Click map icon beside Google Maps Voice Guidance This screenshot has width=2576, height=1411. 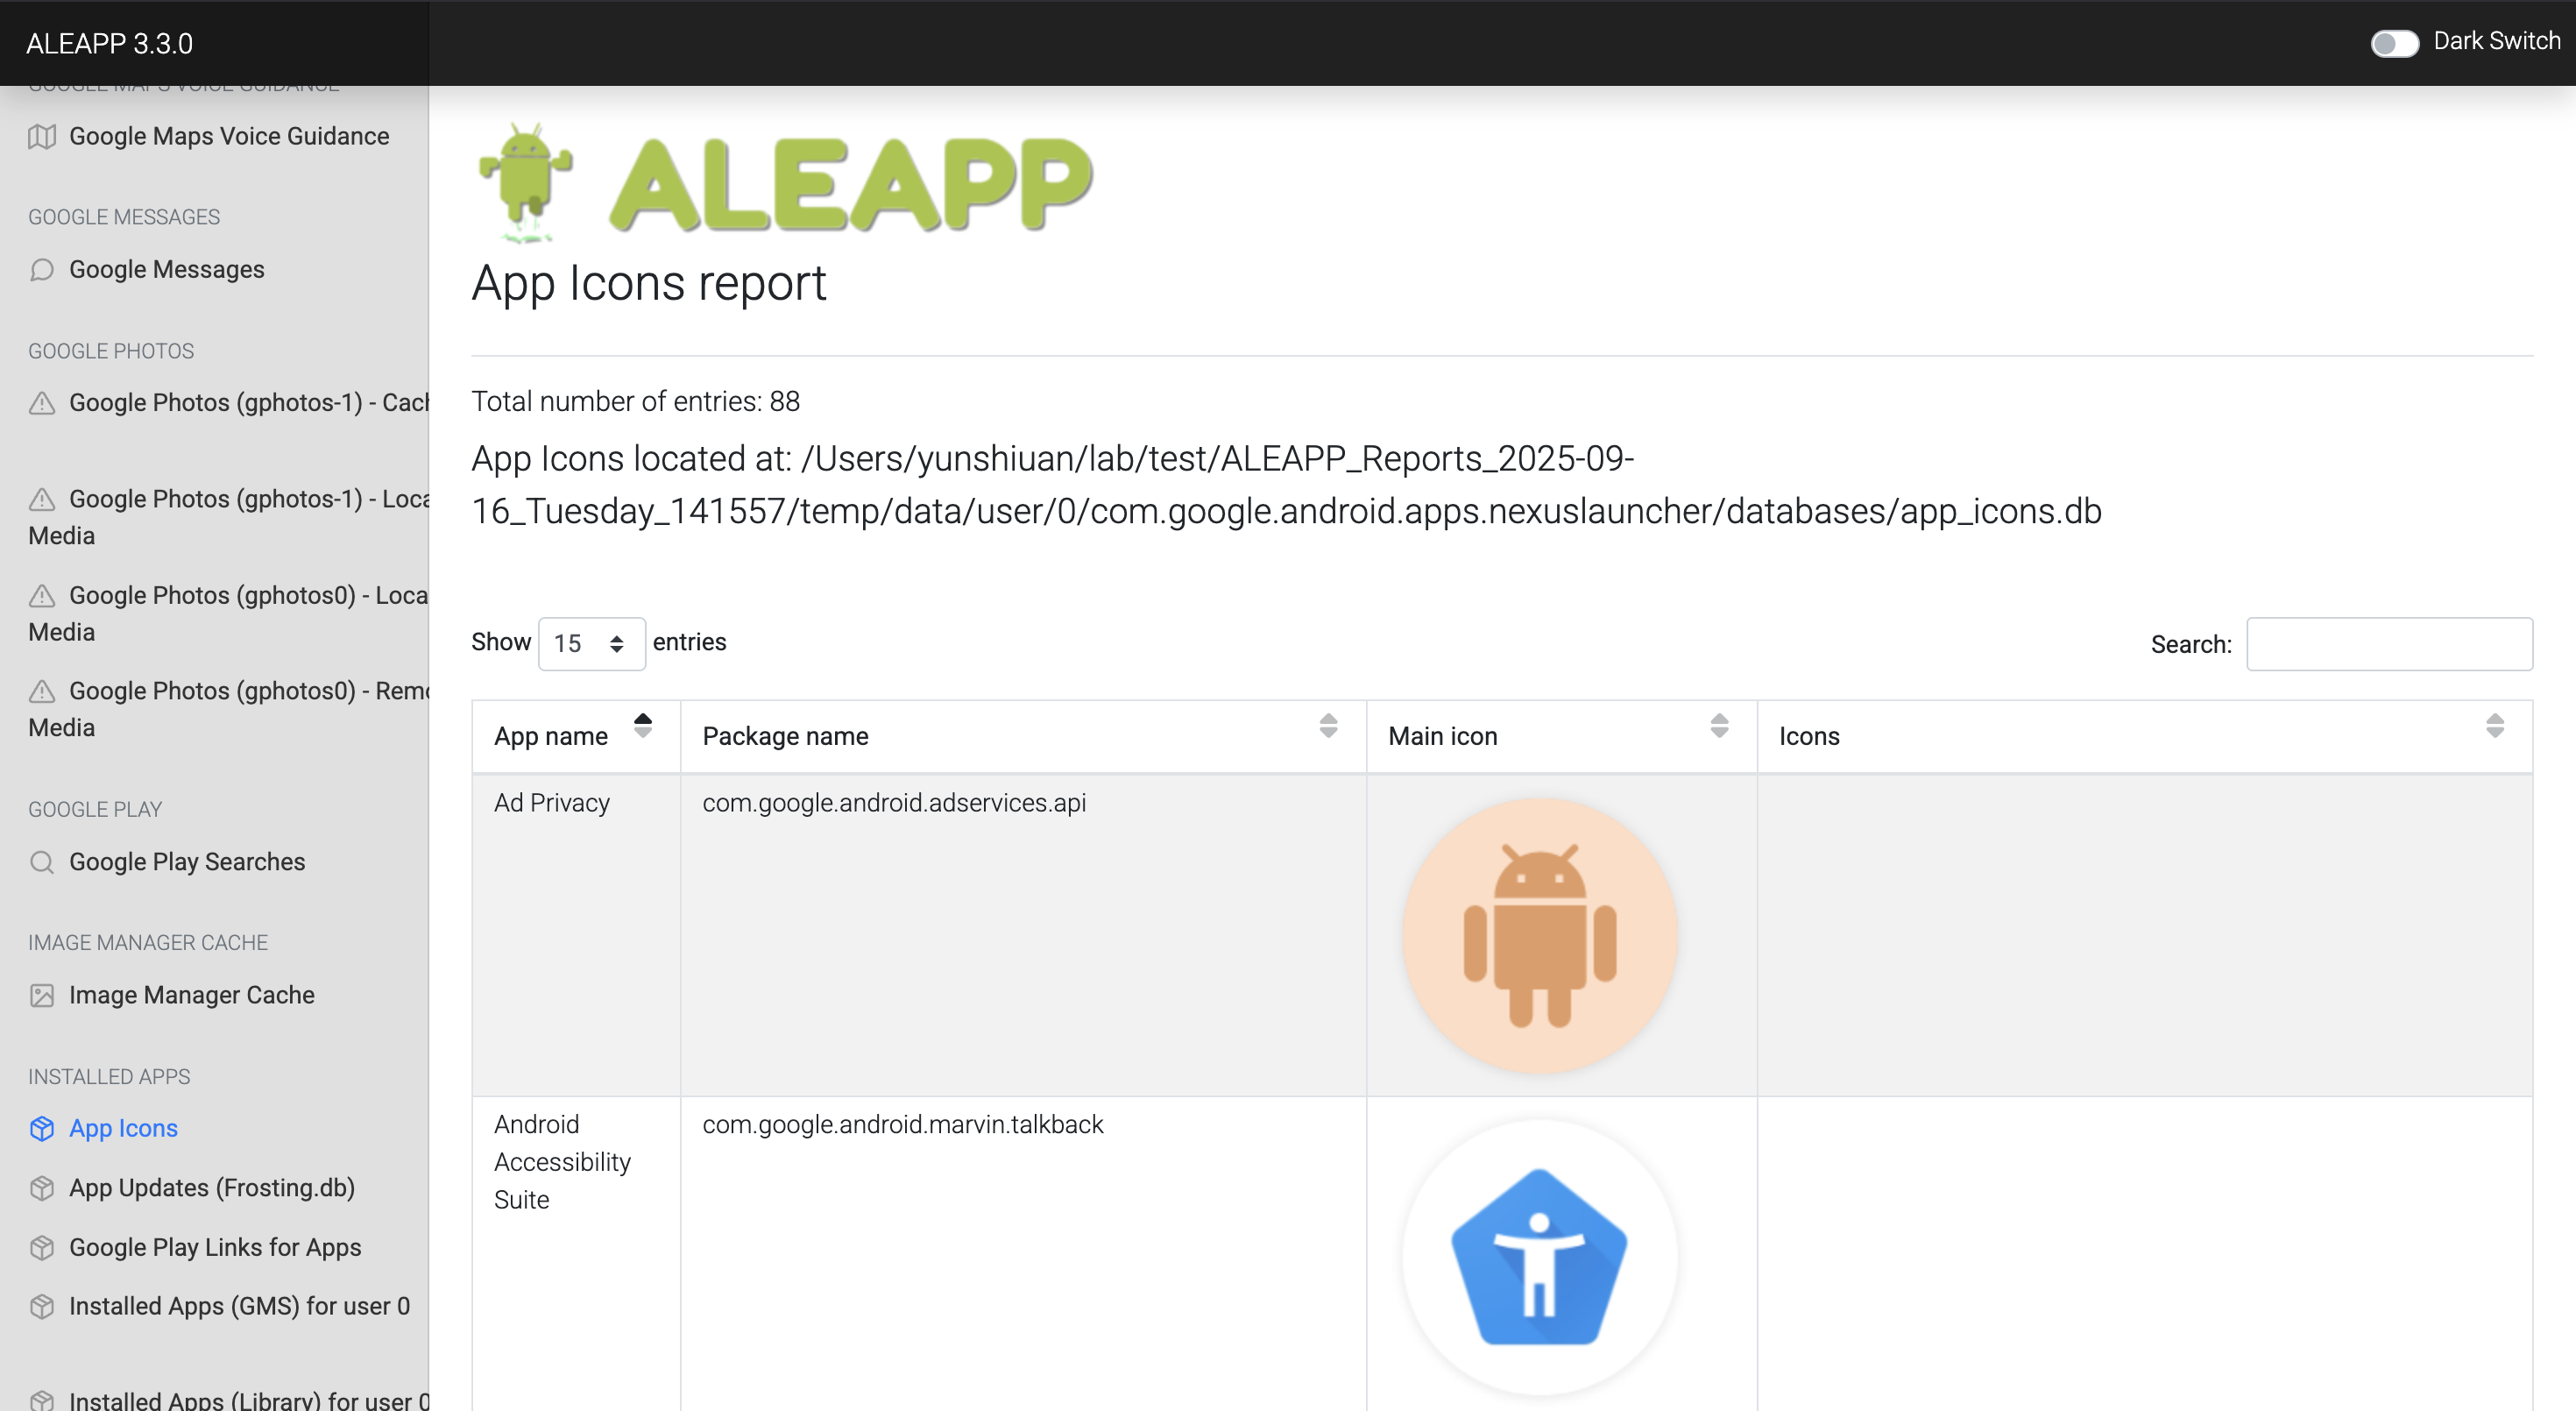pyautogui.click(x=42, y=136)
